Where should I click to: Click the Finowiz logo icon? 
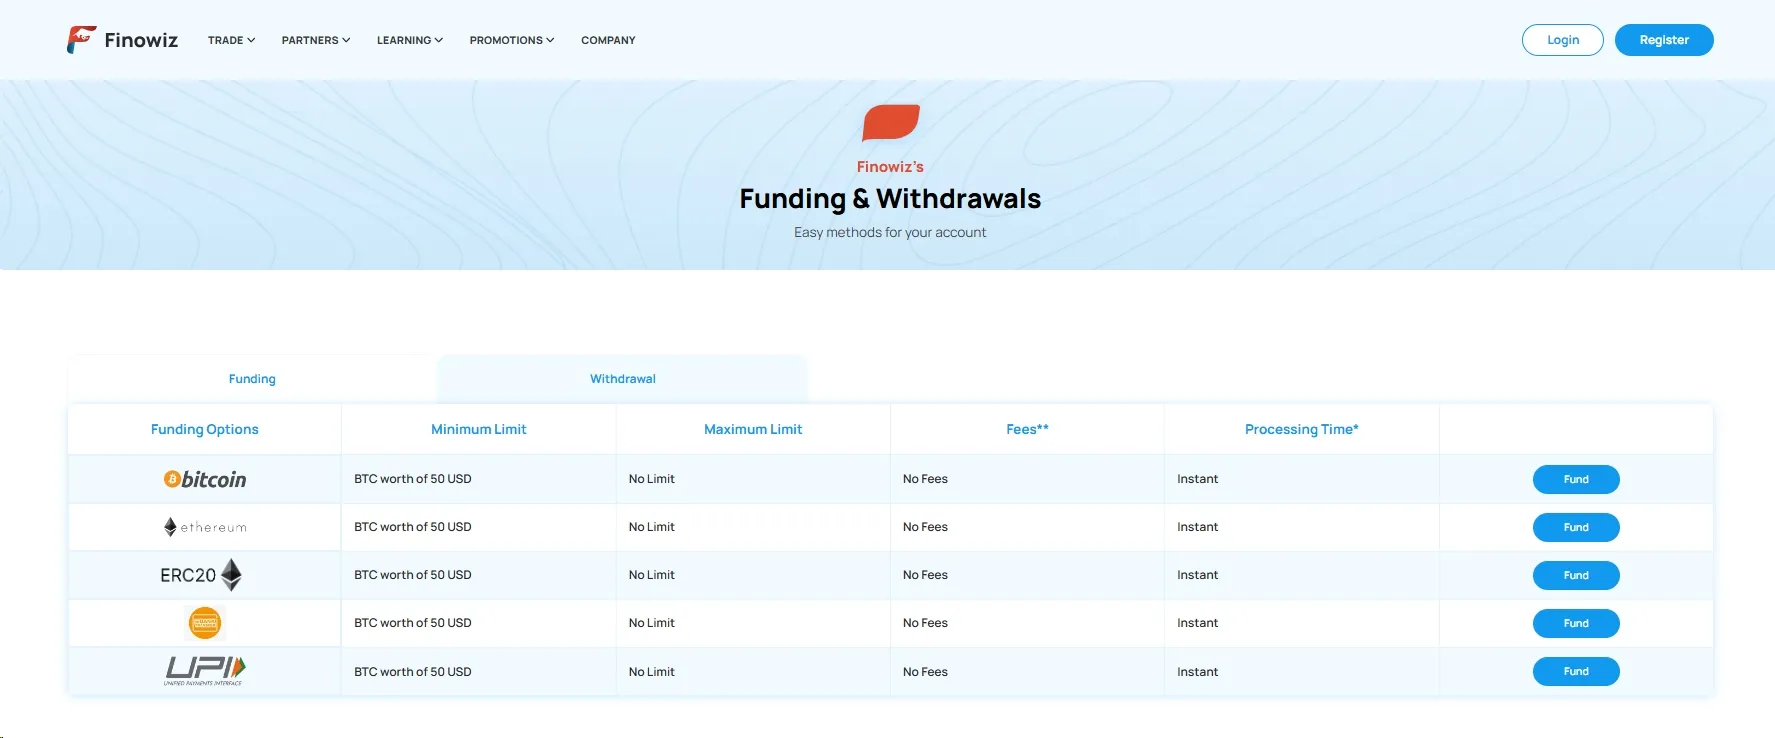tap(81, 39)
